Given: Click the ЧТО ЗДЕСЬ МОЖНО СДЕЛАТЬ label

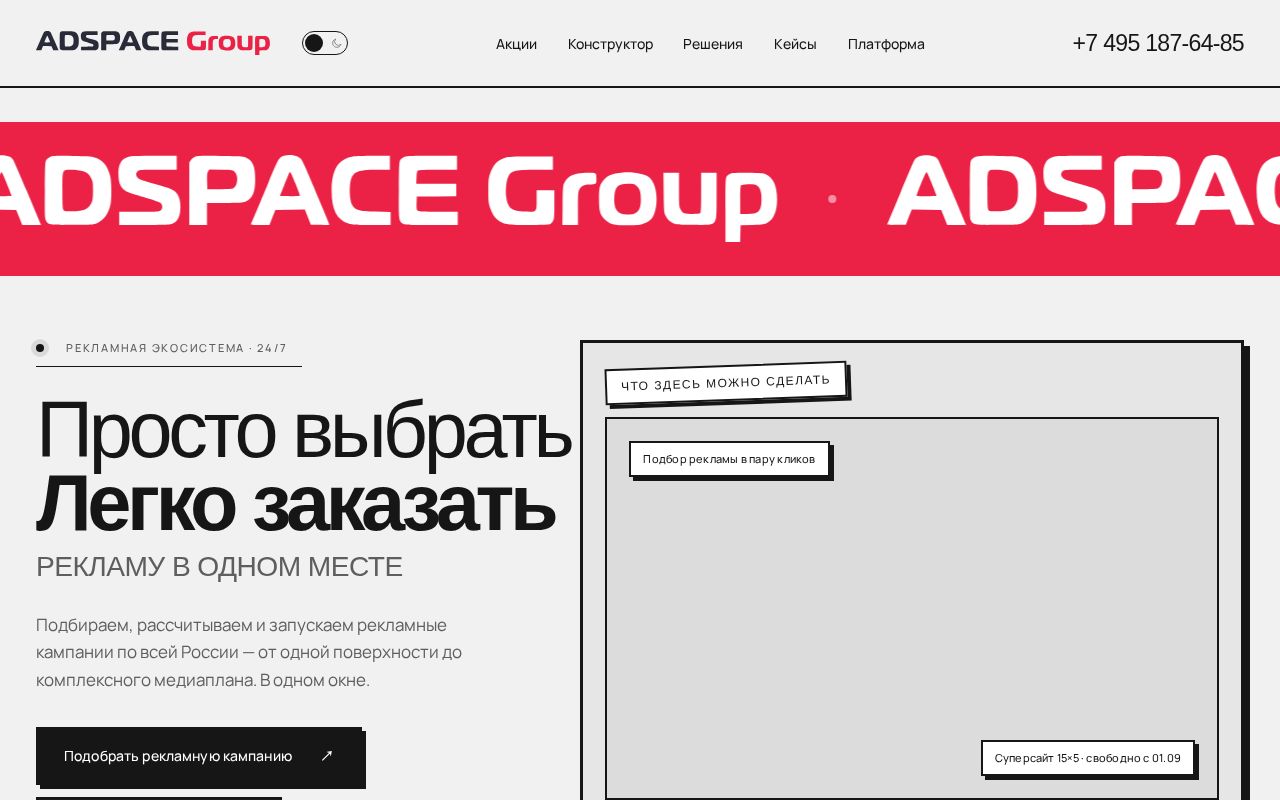Looking at the screenshot, I should pos(726,383).
